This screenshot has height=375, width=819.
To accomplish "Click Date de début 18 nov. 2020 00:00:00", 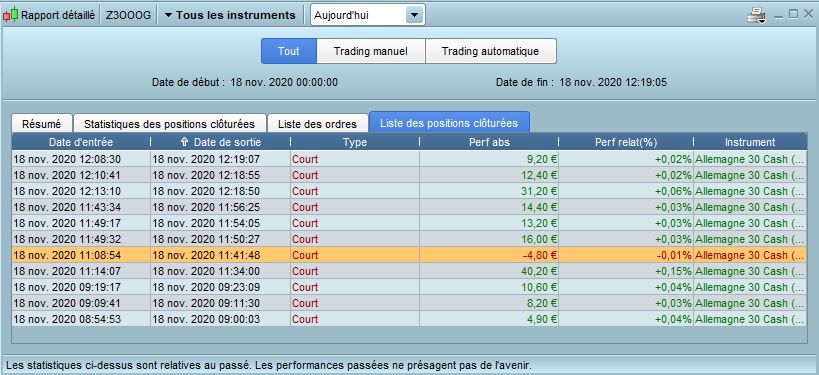I will 244,82.
